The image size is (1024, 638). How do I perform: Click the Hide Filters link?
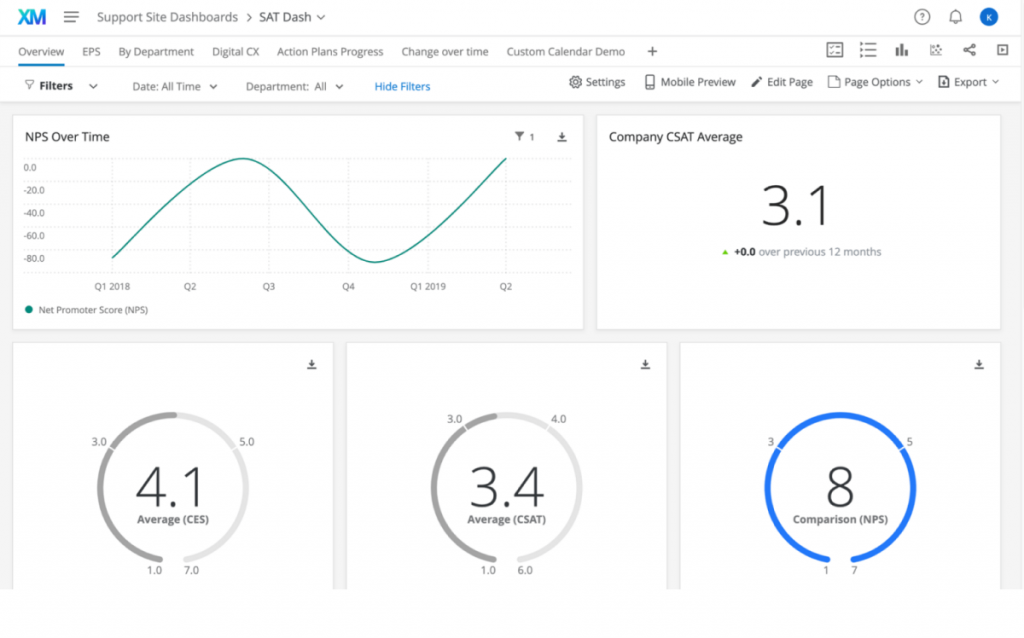click(x=402, y=86)
